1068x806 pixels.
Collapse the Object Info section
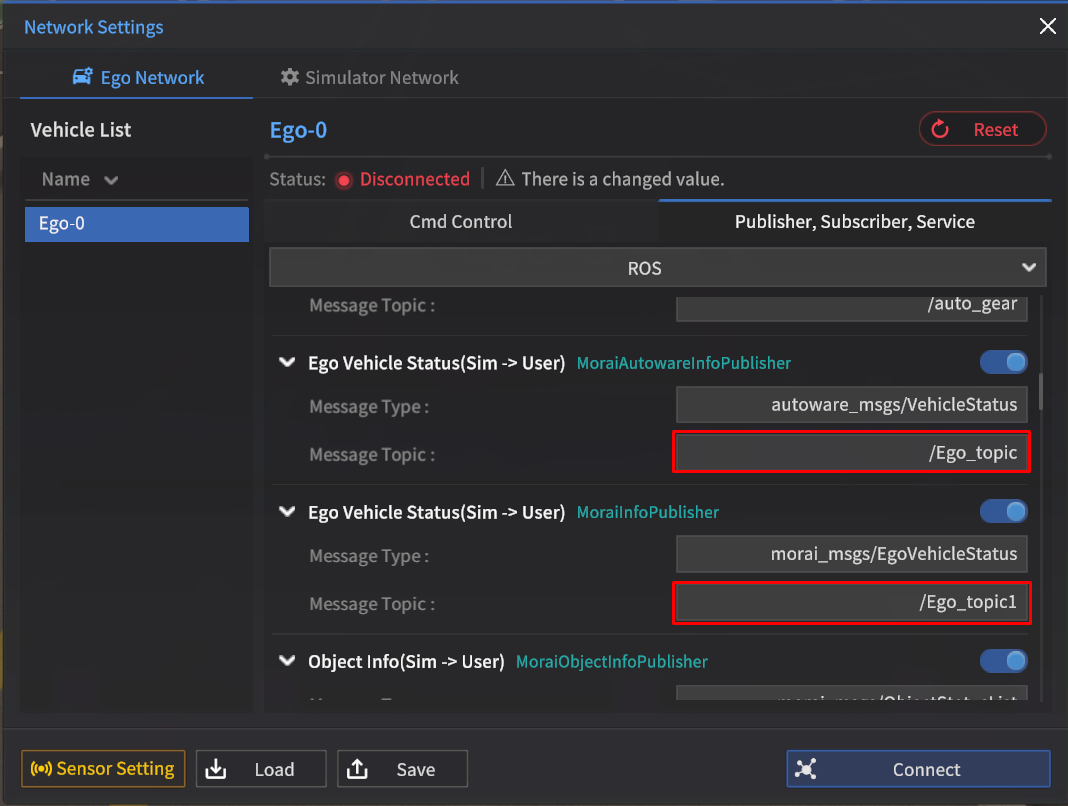pyautogui.click(x=287, y=661)
